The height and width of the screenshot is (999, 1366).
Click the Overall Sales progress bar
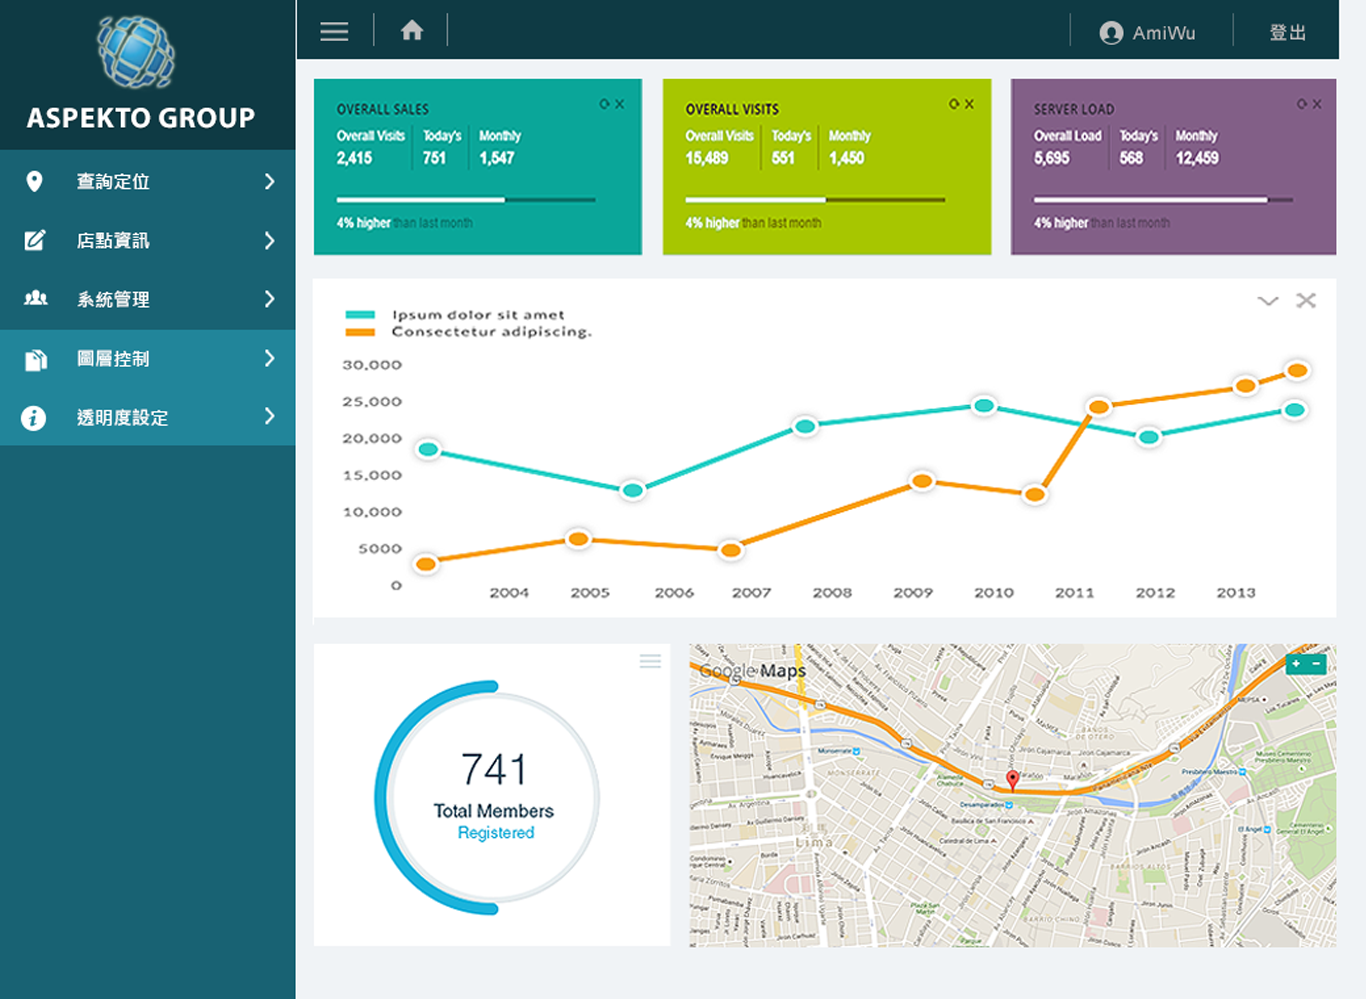(466, 200)
